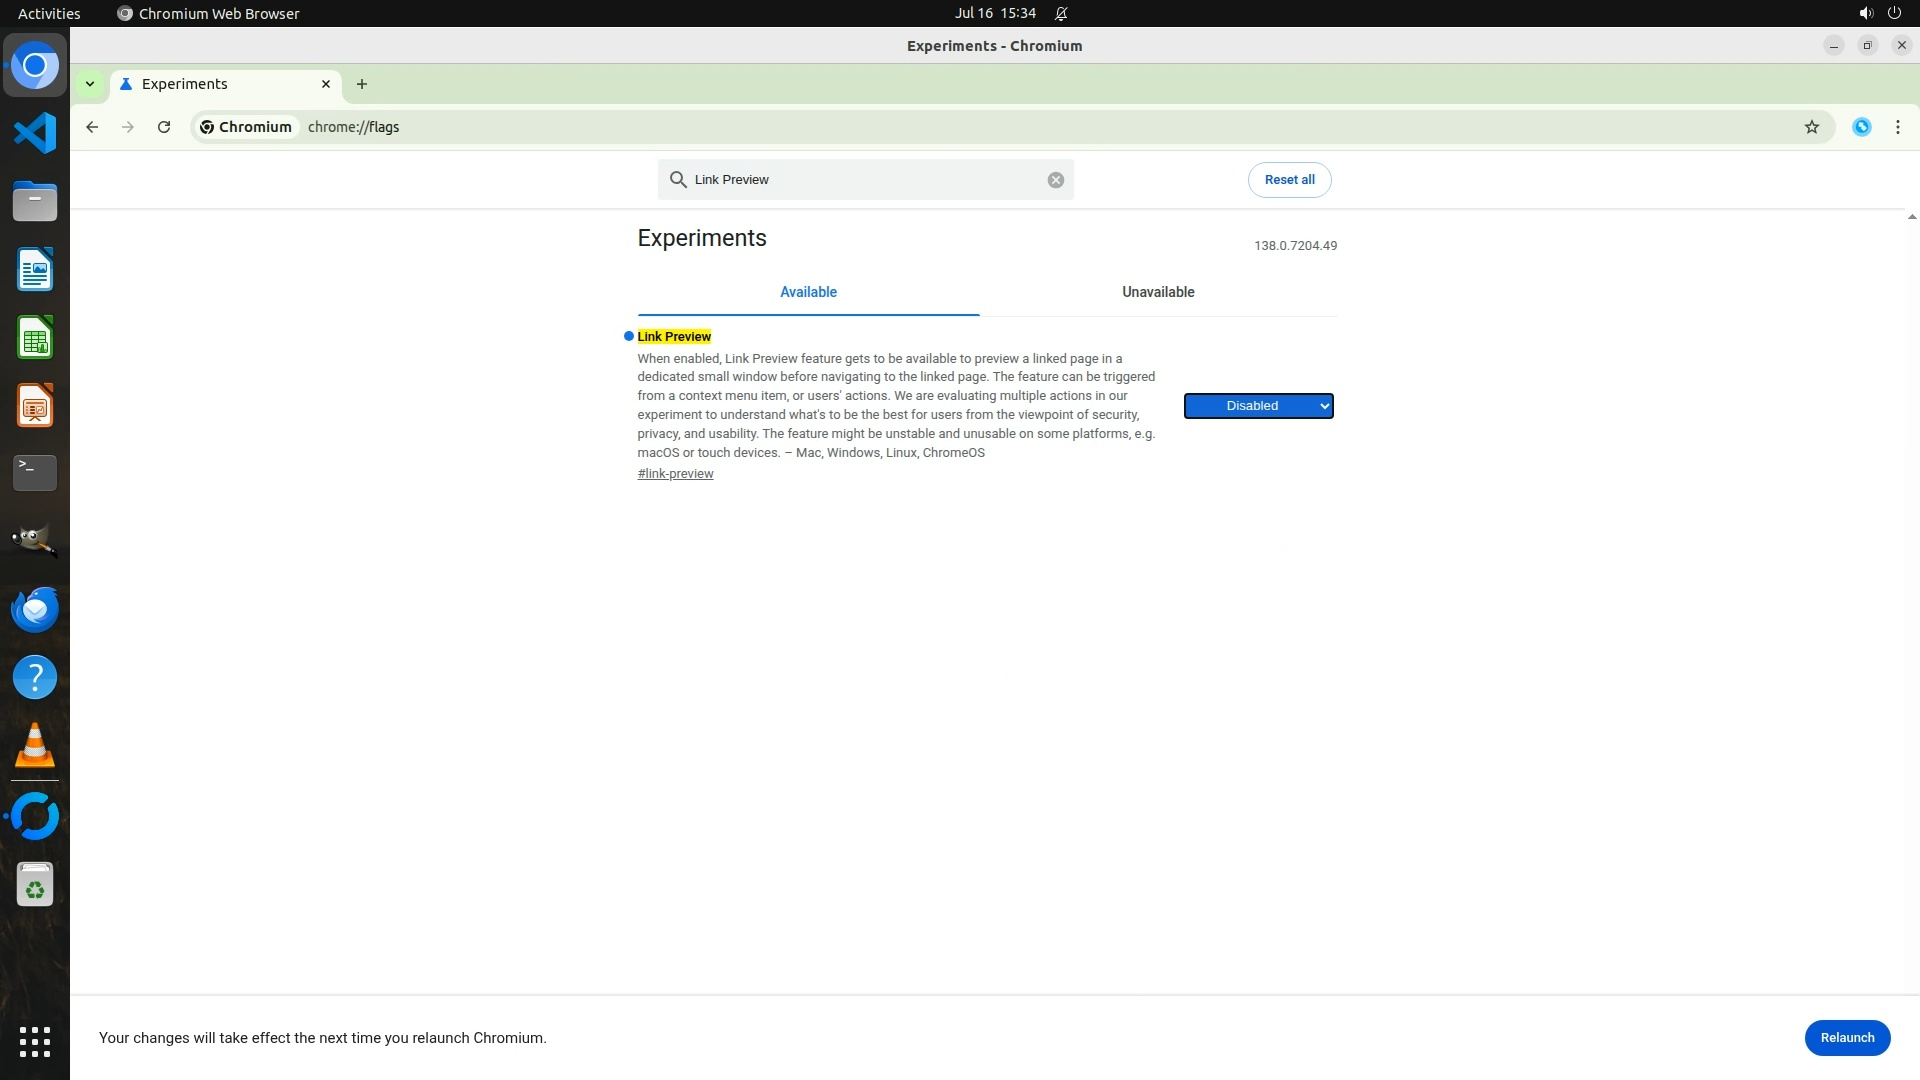Screen dimensions: 1920x1080
Task: Toggle the notifications bell in top bar
Action: (x=1061, y=13)
